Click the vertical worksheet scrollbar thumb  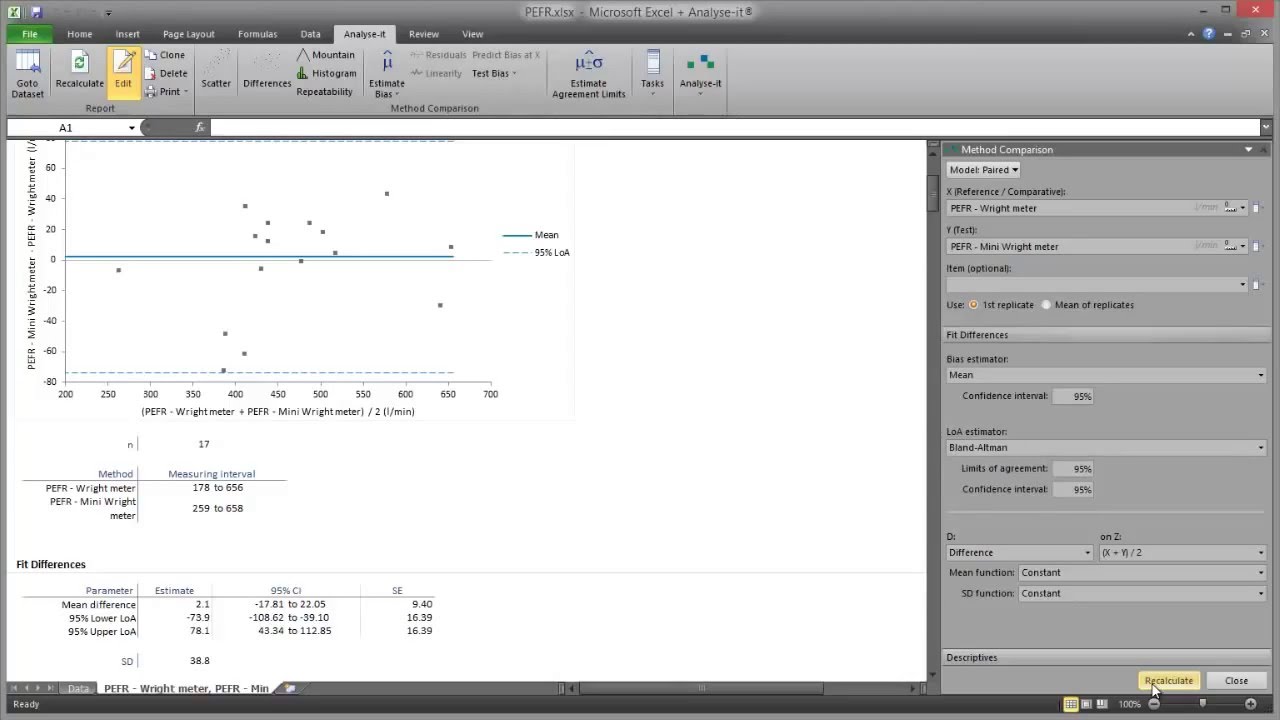933,194
